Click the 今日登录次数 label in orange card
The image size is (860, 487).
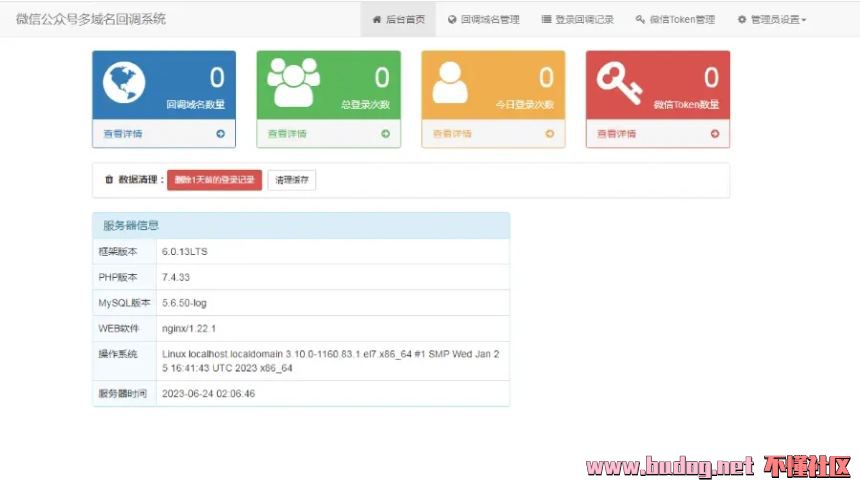525,104
